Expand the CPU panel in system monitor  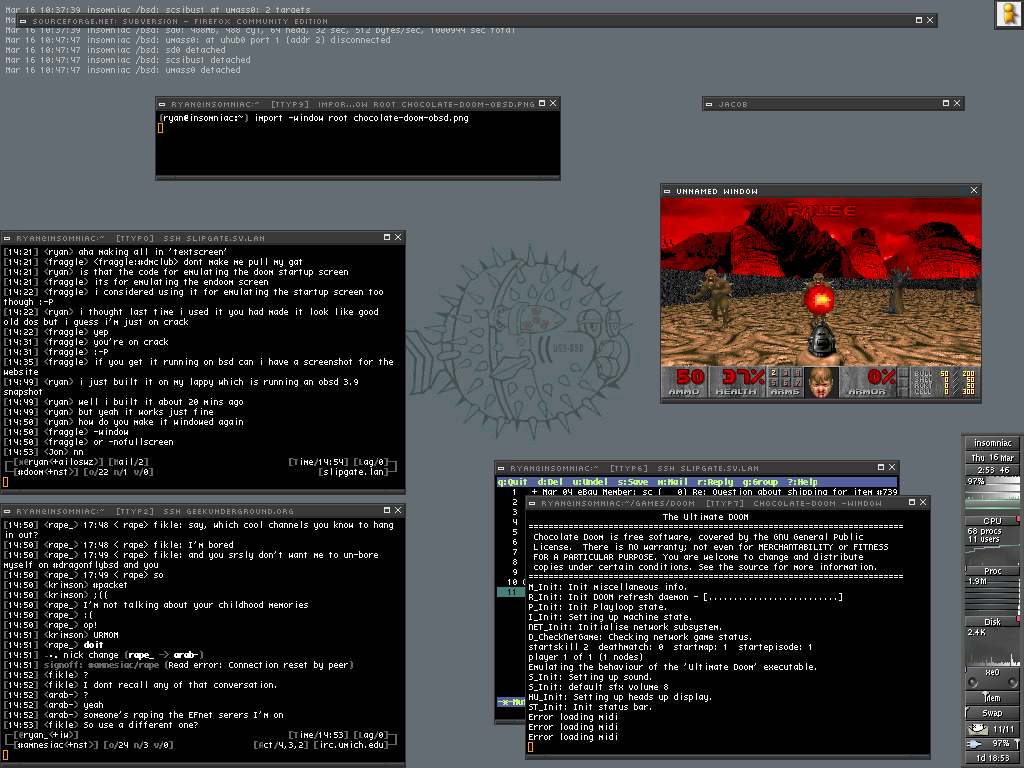(992, 520)
